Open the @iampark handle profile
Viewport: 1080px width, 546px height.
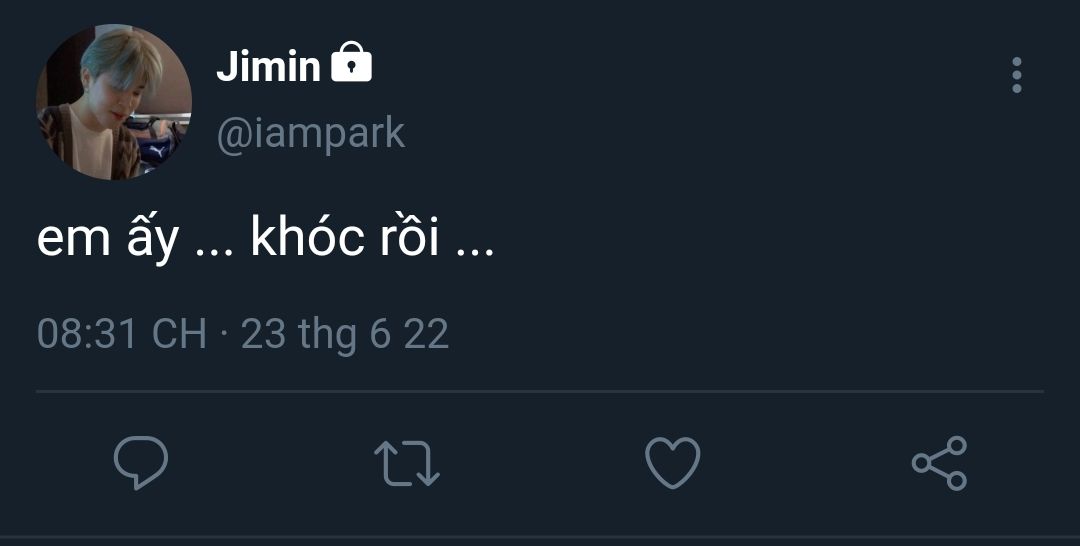(x=311, y=133)
